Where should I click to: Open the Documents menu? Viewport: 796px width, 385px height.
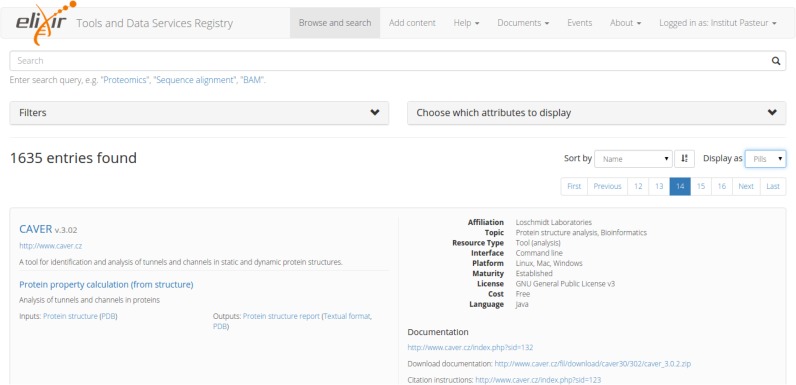click(x=523, y=23)
